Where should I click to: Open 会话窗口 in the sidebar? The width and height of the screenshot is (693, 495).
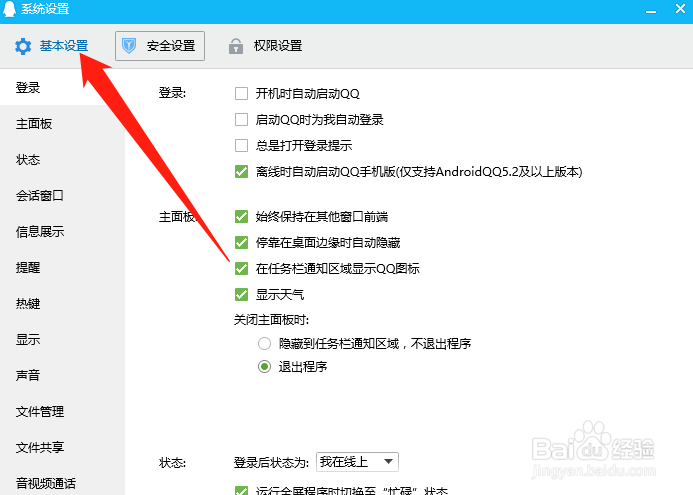pos(40,195)
